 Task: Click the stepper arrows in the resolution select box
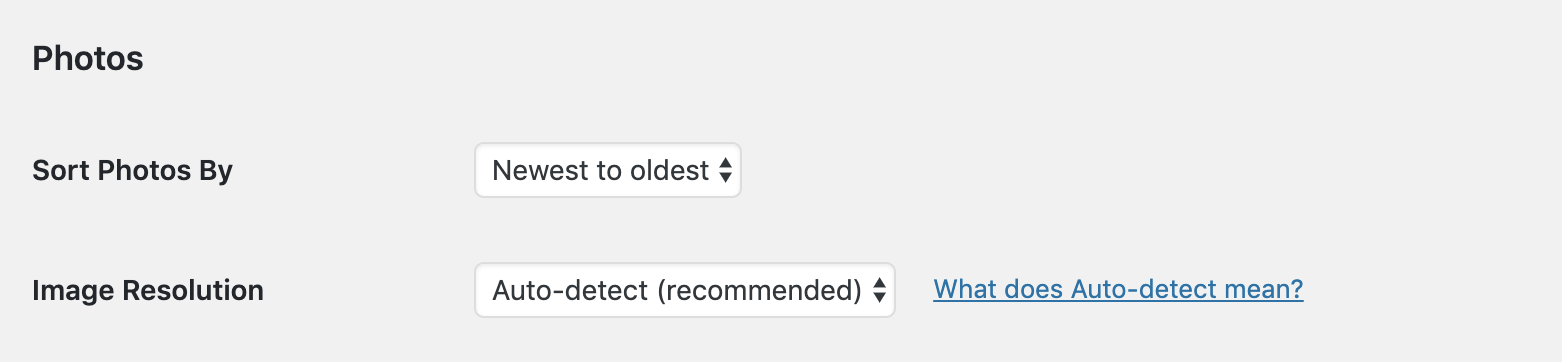pos(879,290)
